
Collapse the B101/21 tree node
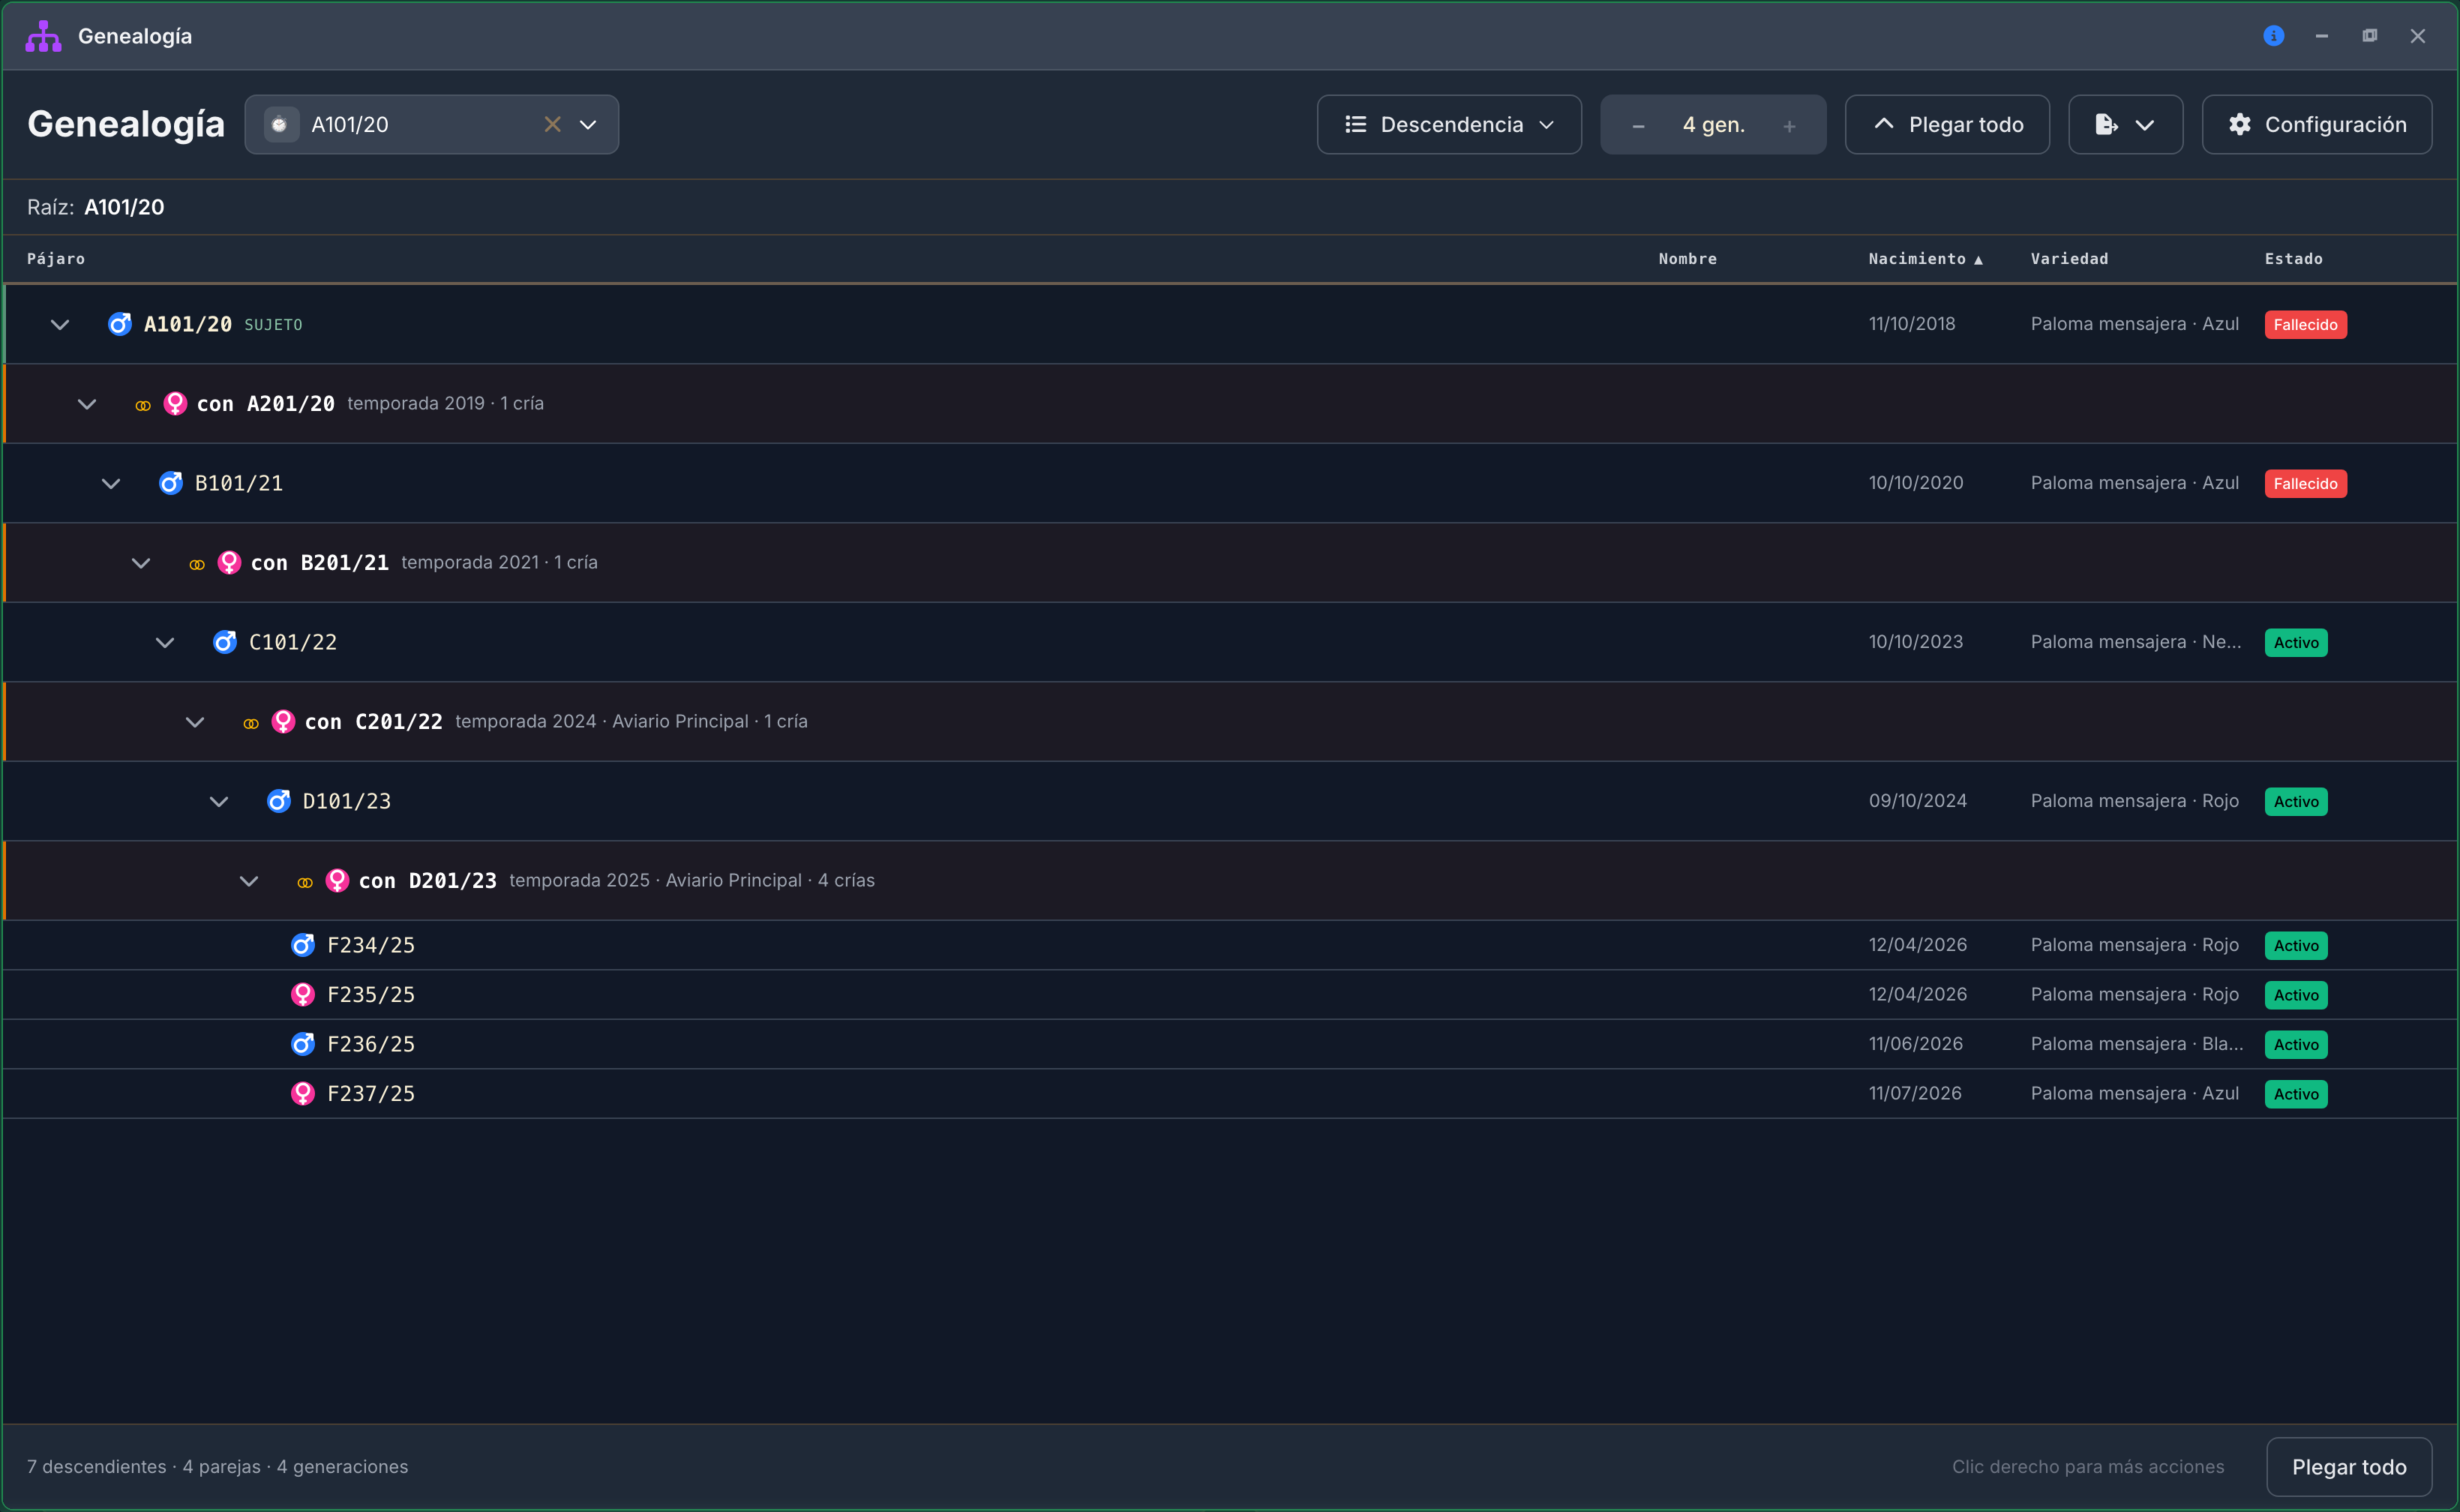pos(111,484)
